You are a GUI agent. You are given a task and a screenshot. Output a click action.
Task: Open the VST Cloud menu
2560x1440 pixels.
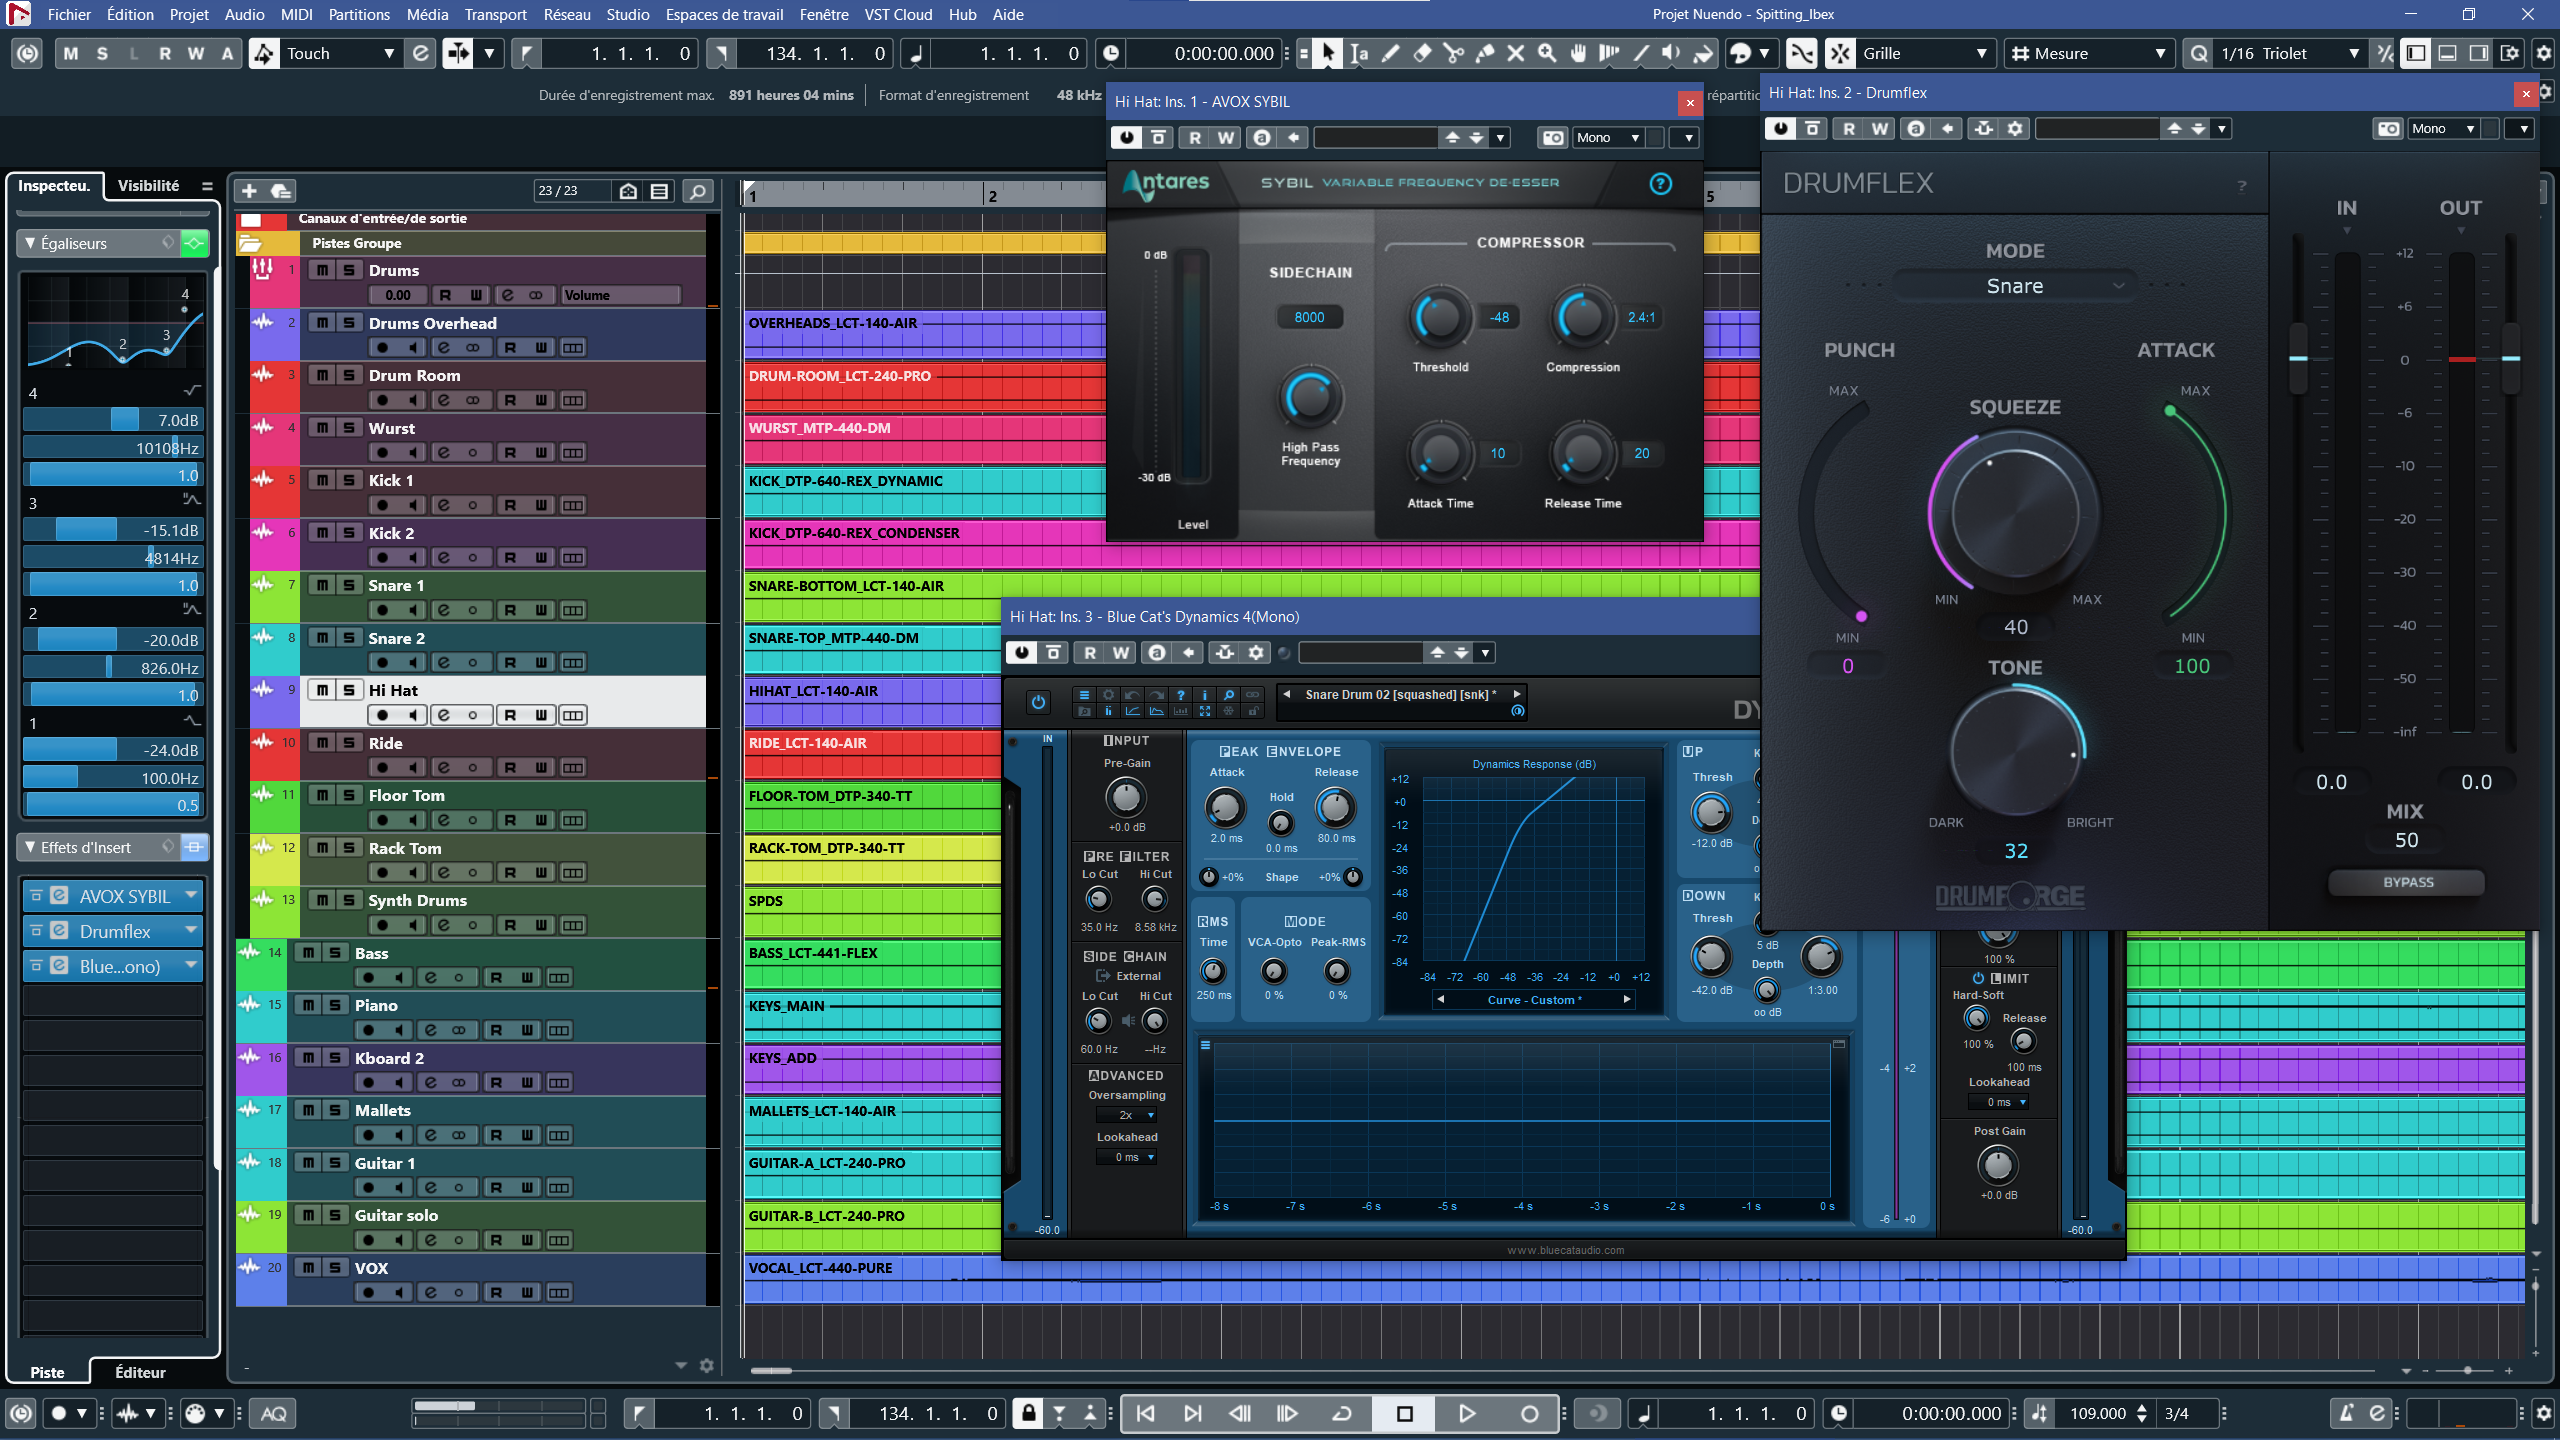click(x=898, y=14)
